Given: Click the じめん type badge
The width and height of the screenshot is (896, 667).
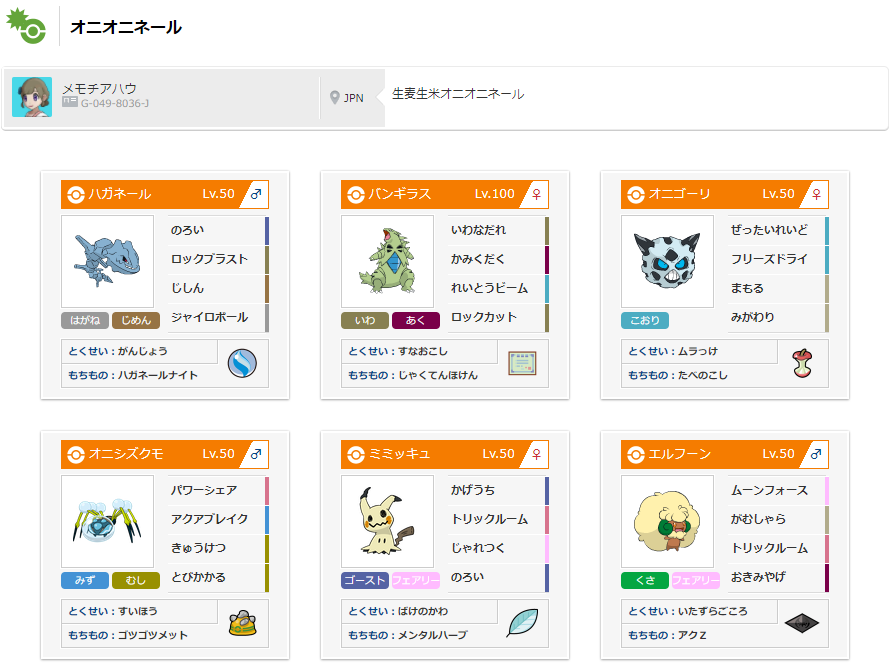Looking at the screenshot, I should pyautogui.click(x=136, y=321).
